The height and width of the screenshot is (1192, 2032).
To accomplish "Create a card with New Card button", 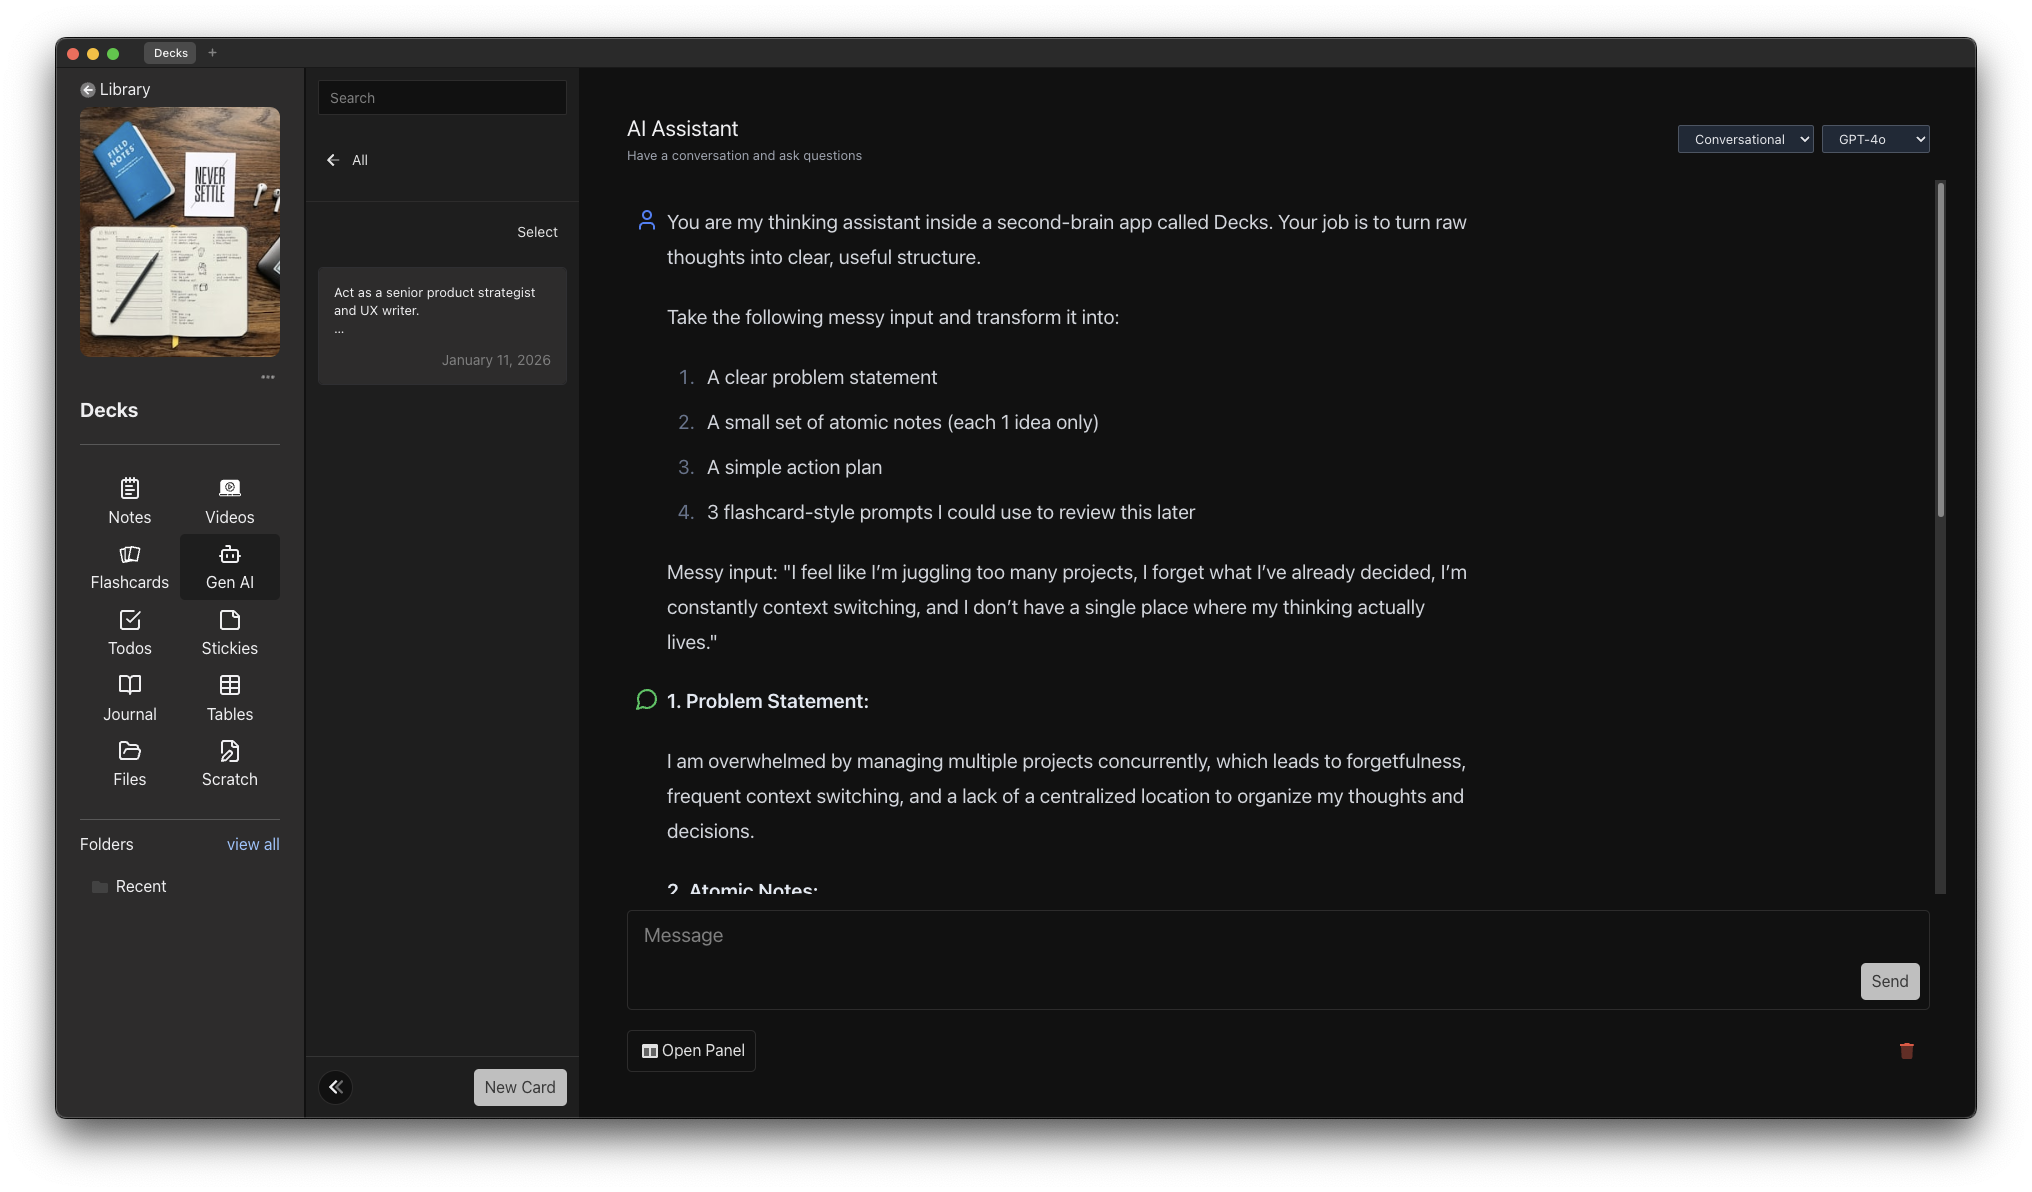I will tap(519, 1087).
